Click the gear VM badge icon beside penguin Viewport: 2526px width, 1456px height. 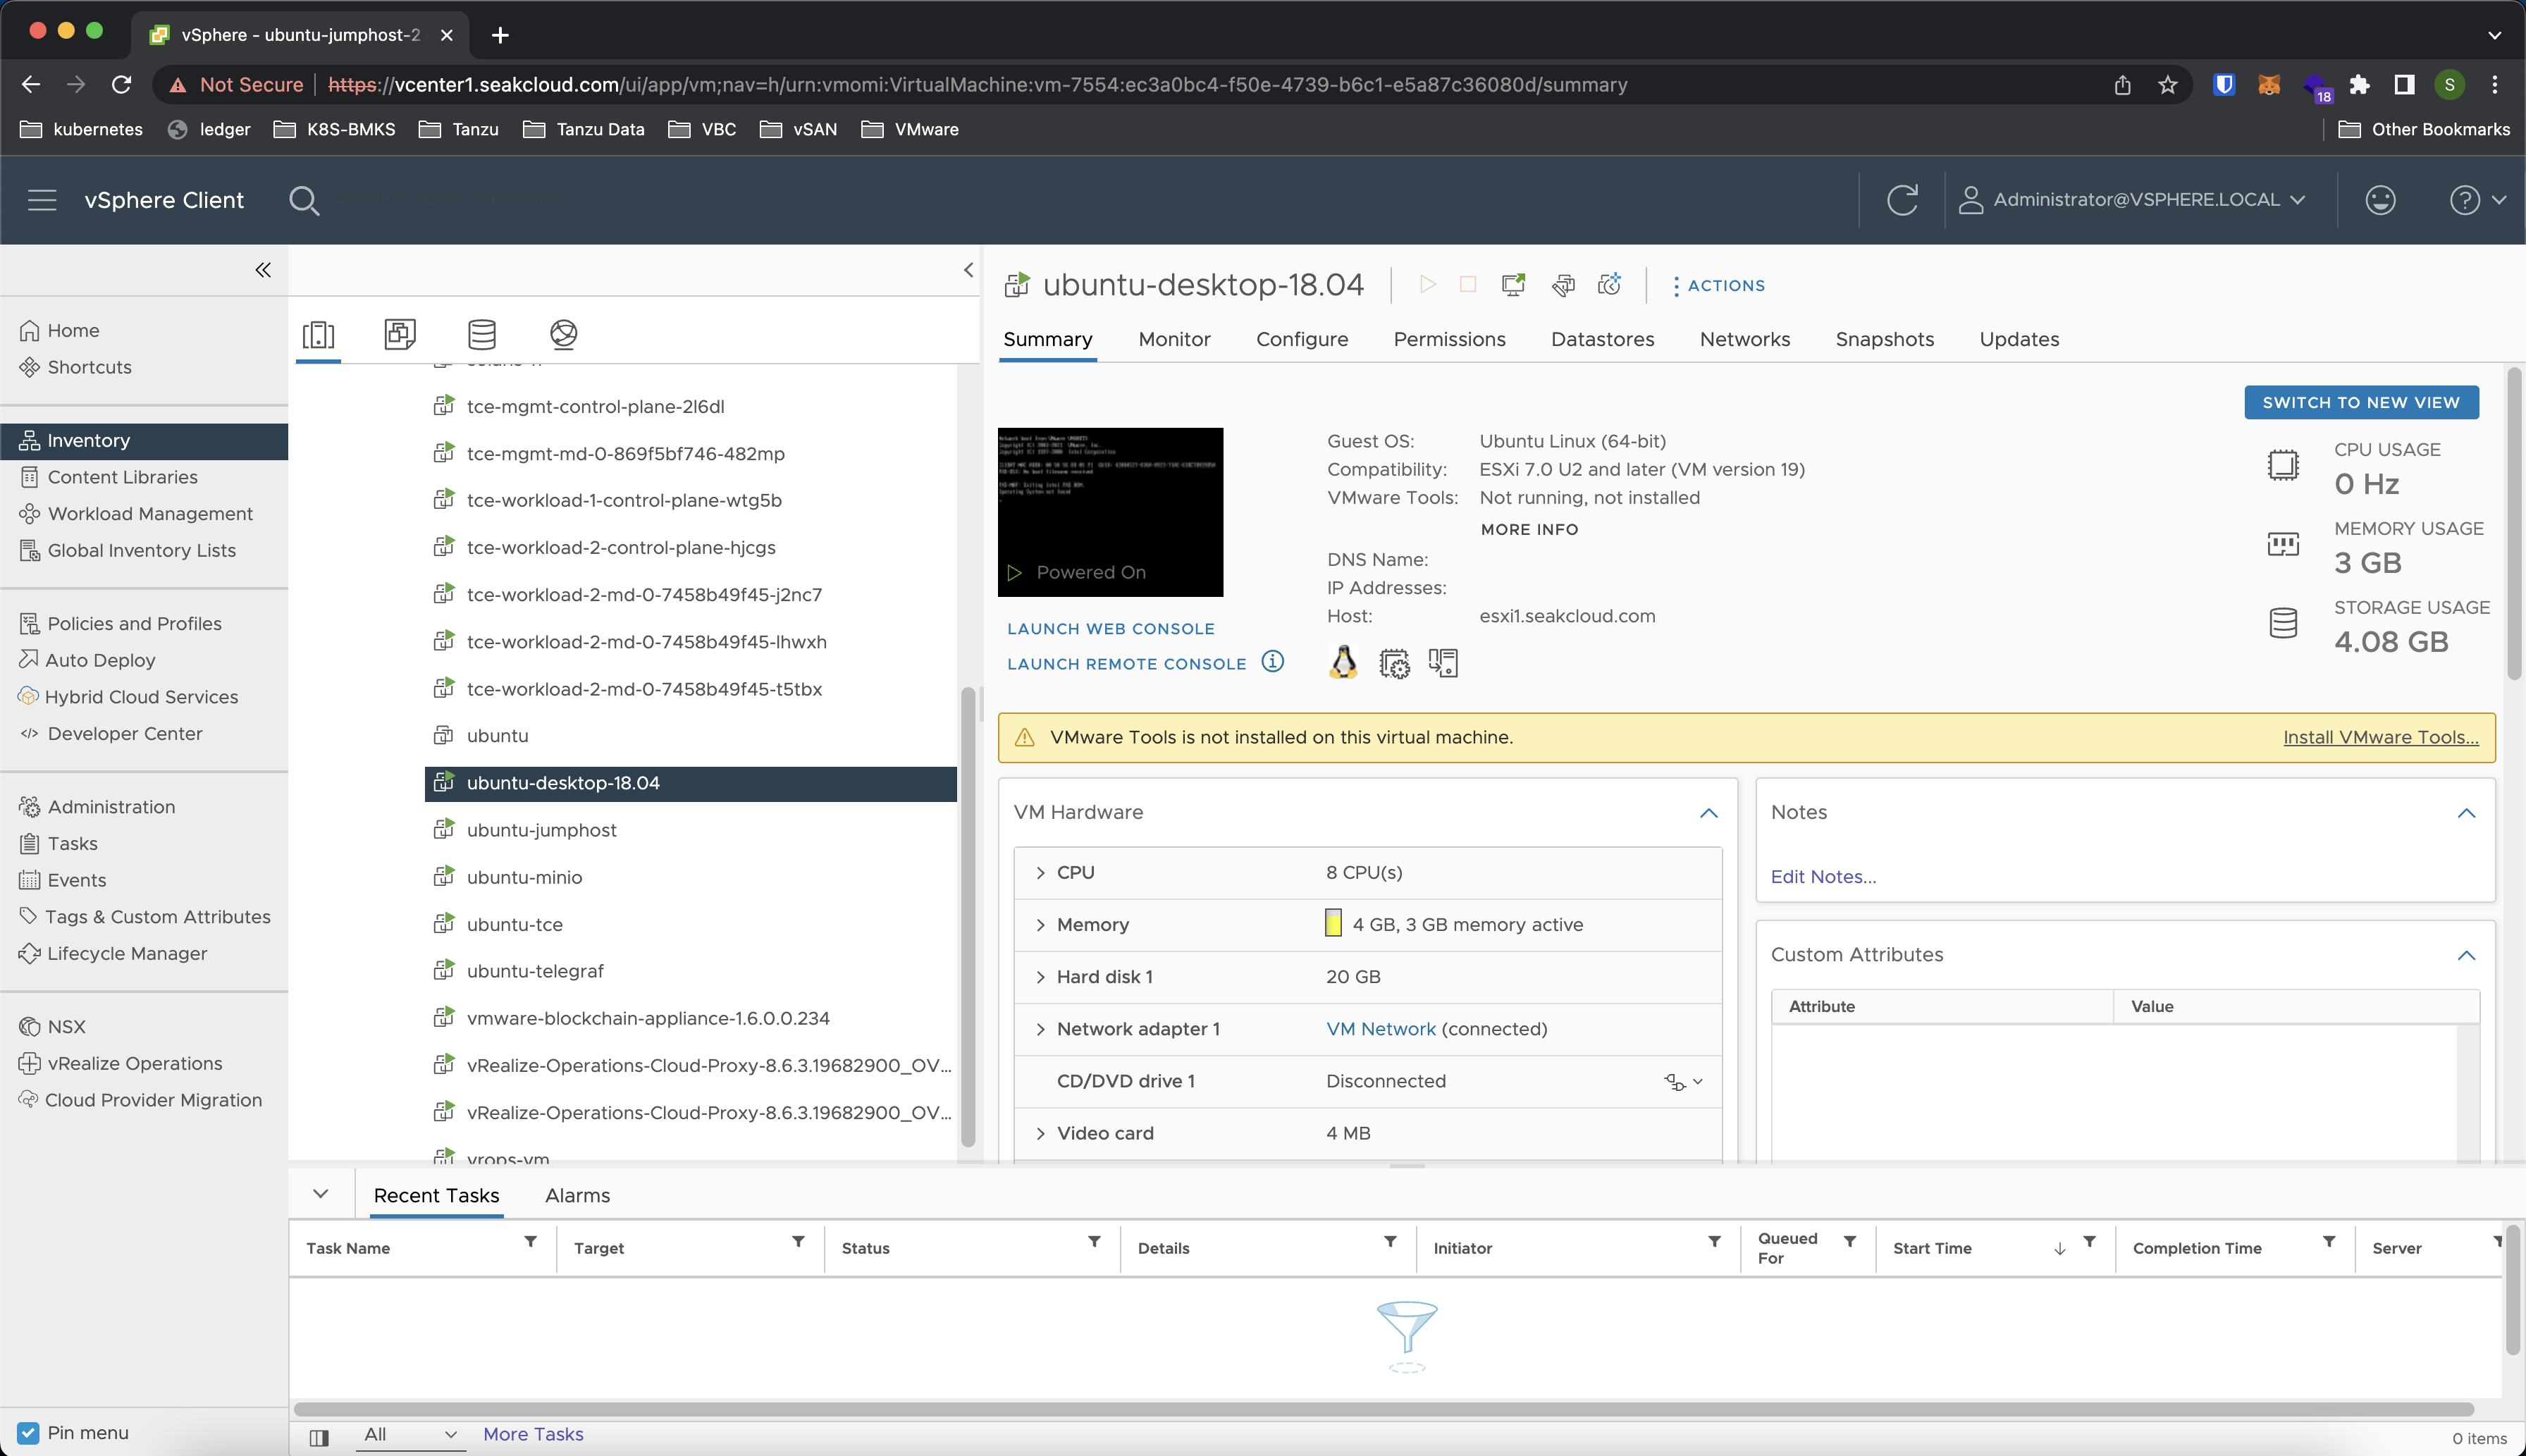pyautogui.click(x=1394, y=663)
